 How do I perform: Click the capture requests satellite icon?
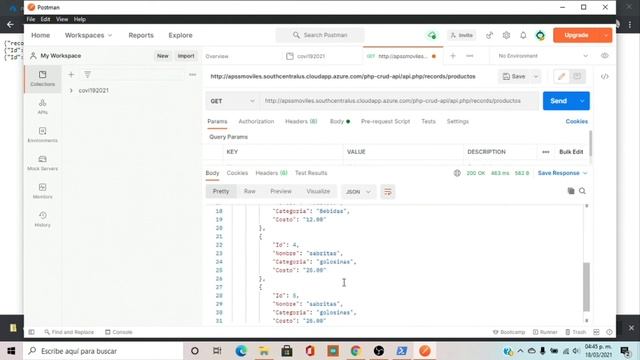489,36
